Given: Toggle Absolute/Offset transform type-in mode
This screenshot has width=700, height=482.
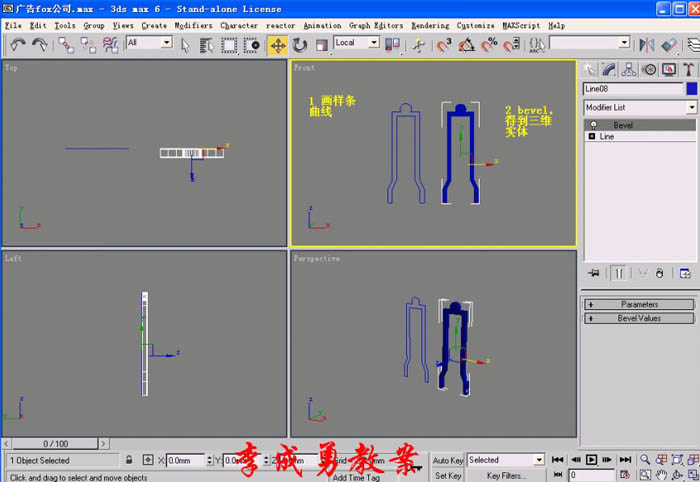Looking at the screenshot, I should [x=148, y=460].
